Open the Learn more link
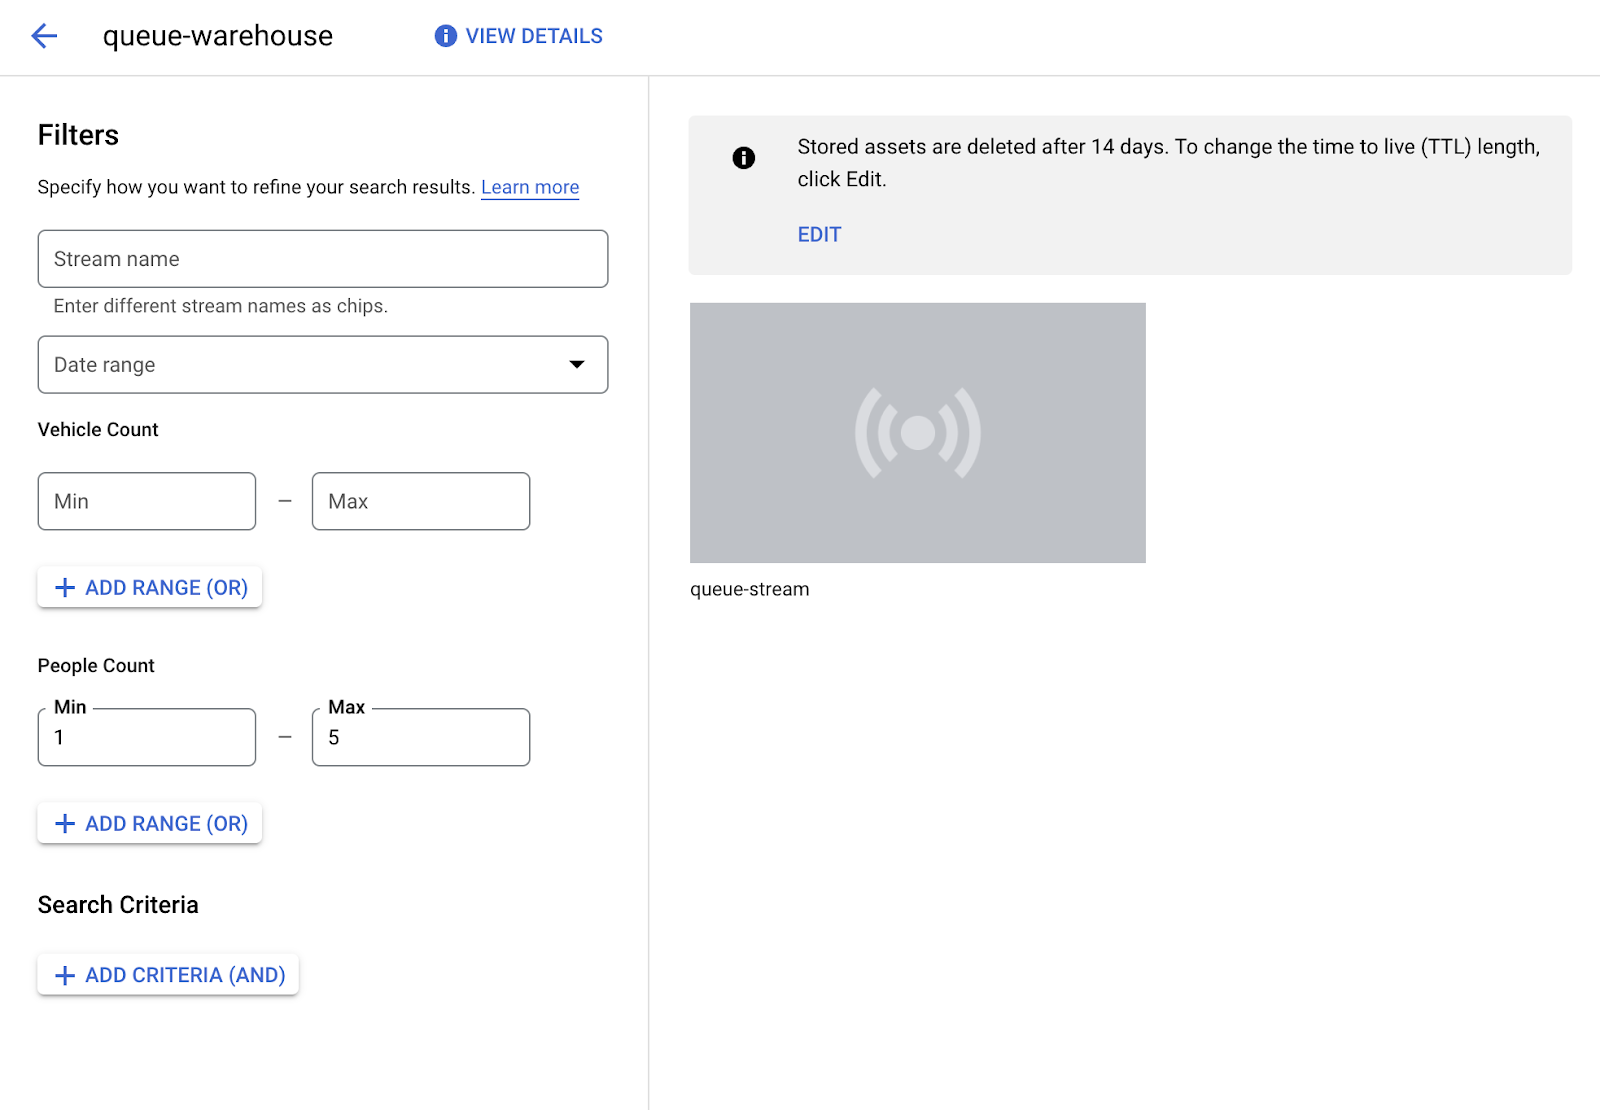Image resolution: width=1600 pixels, height=1110 pixels. pyautogui.click(x=530, y=188)
